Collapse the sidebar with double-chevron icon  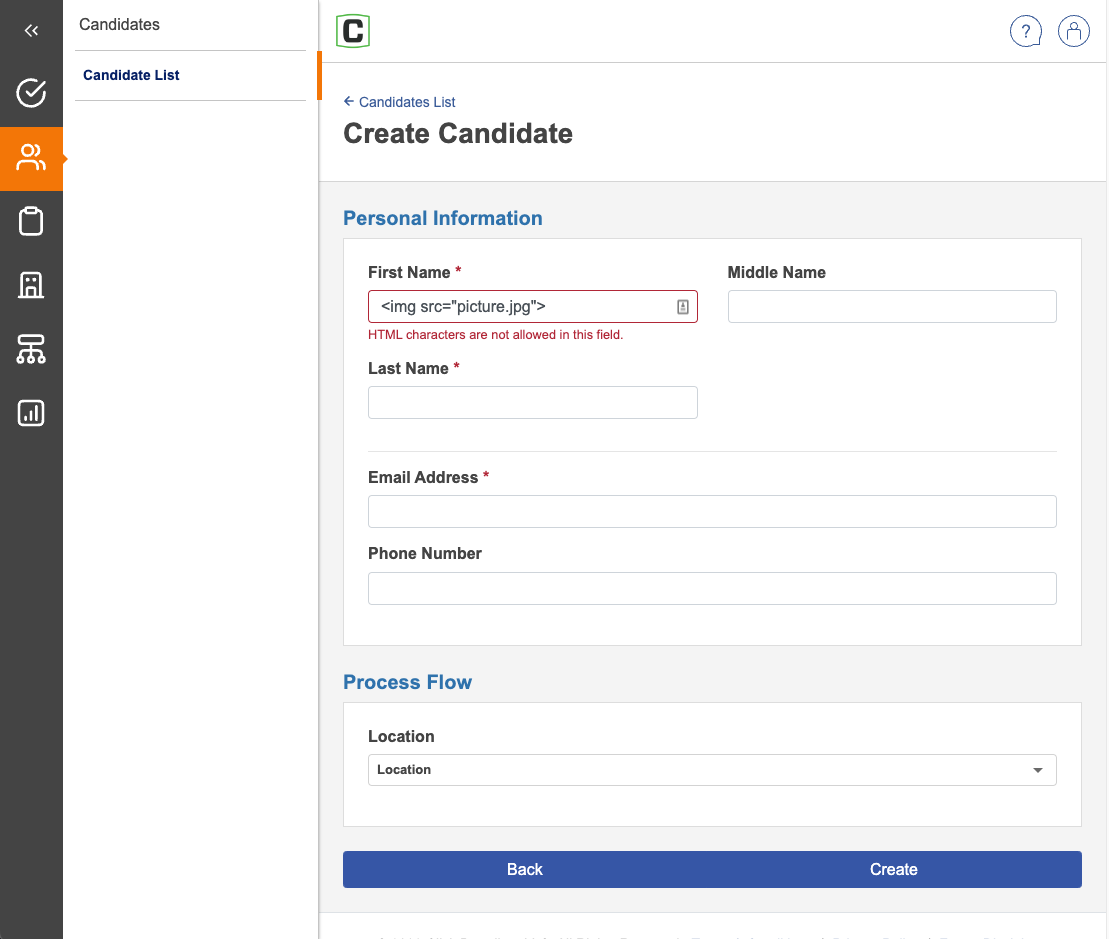(x=31, y=31)
